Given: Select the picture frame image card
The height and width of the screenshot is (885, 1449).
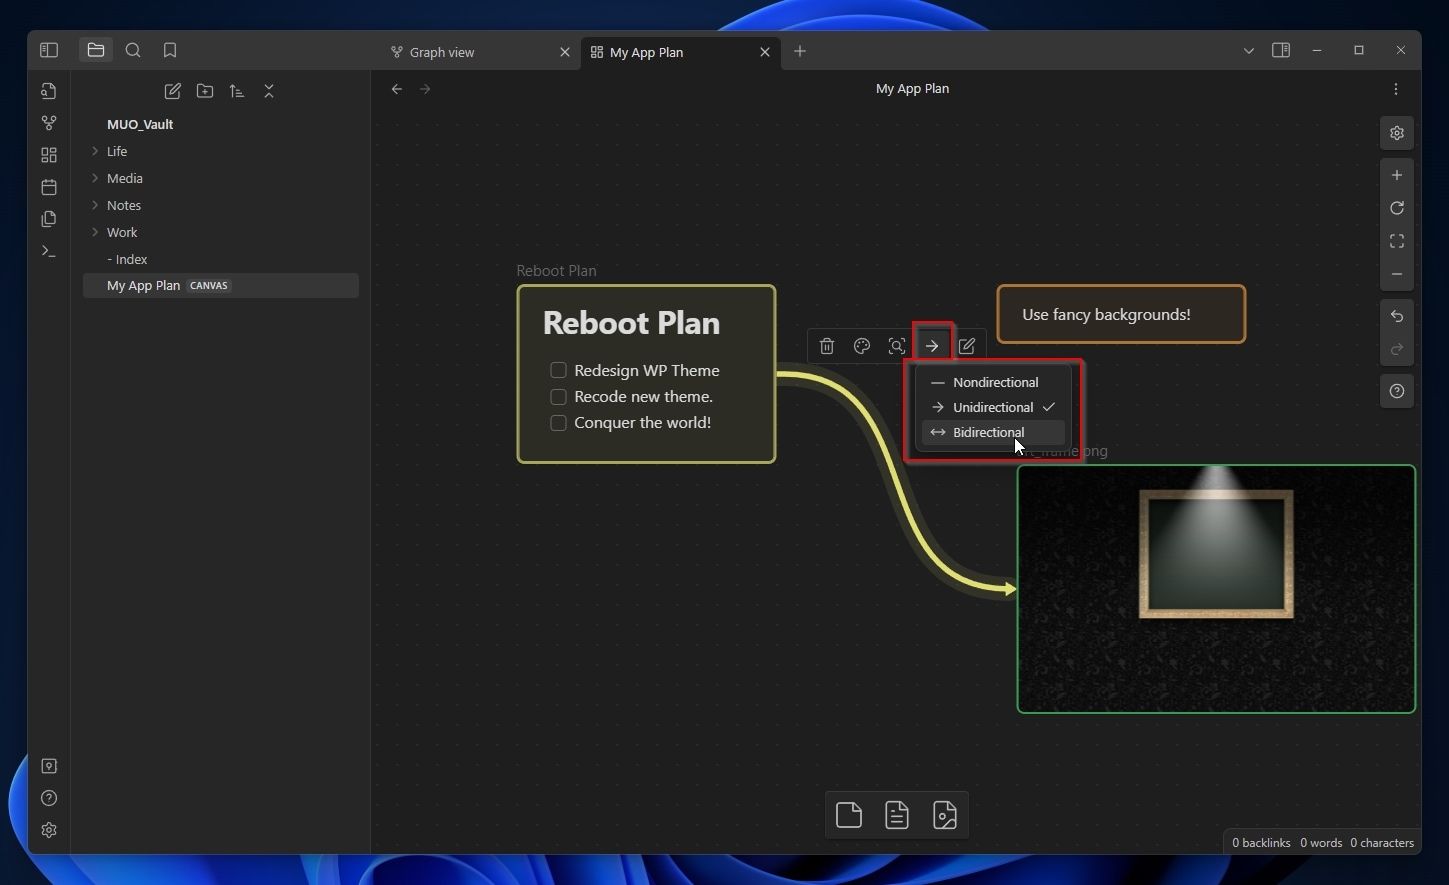Looking at the screenshot, I should click(1216, 589).
